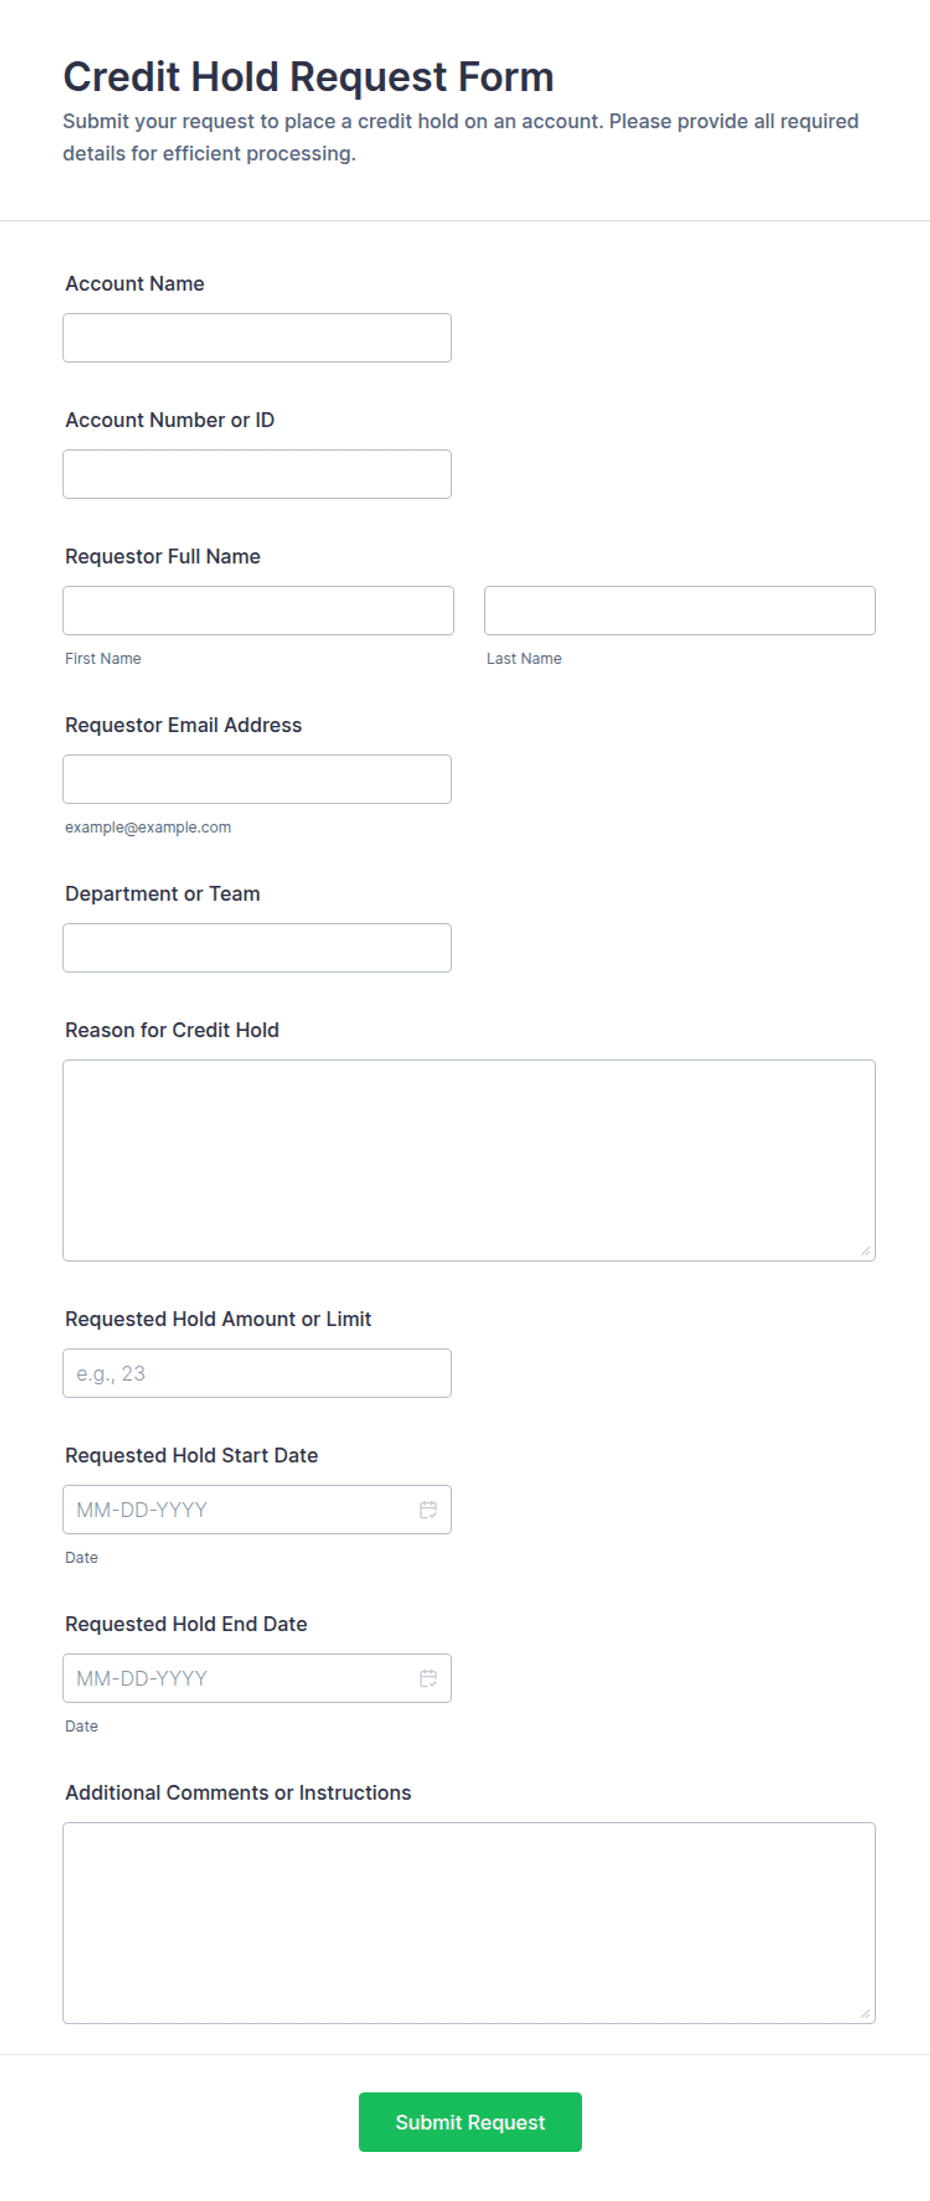Click the Credit Hold Request Form heading
Screen dimensions: 930x2201
[x=308, y=77]
